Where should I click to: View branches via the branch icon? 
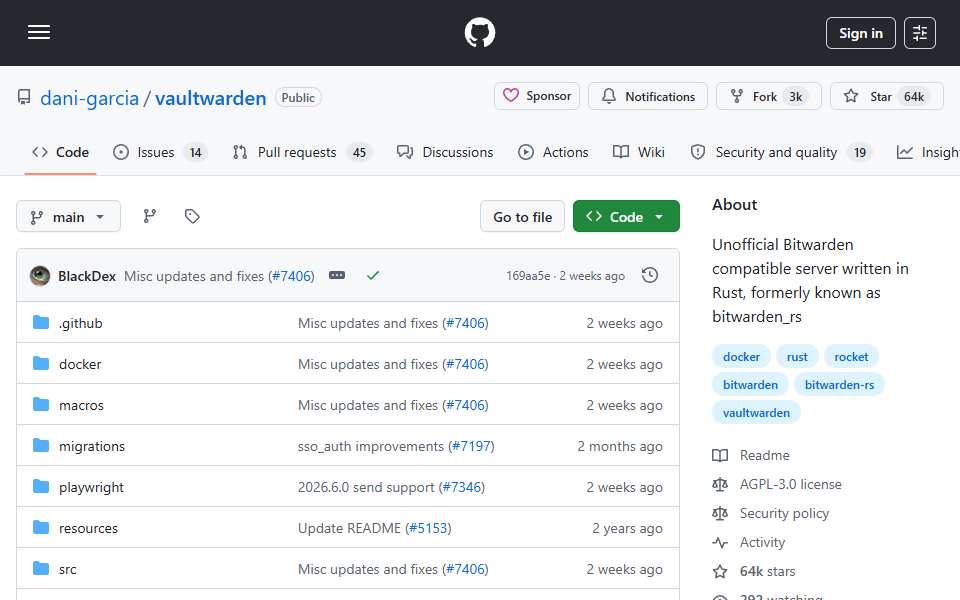pos(150,216)
